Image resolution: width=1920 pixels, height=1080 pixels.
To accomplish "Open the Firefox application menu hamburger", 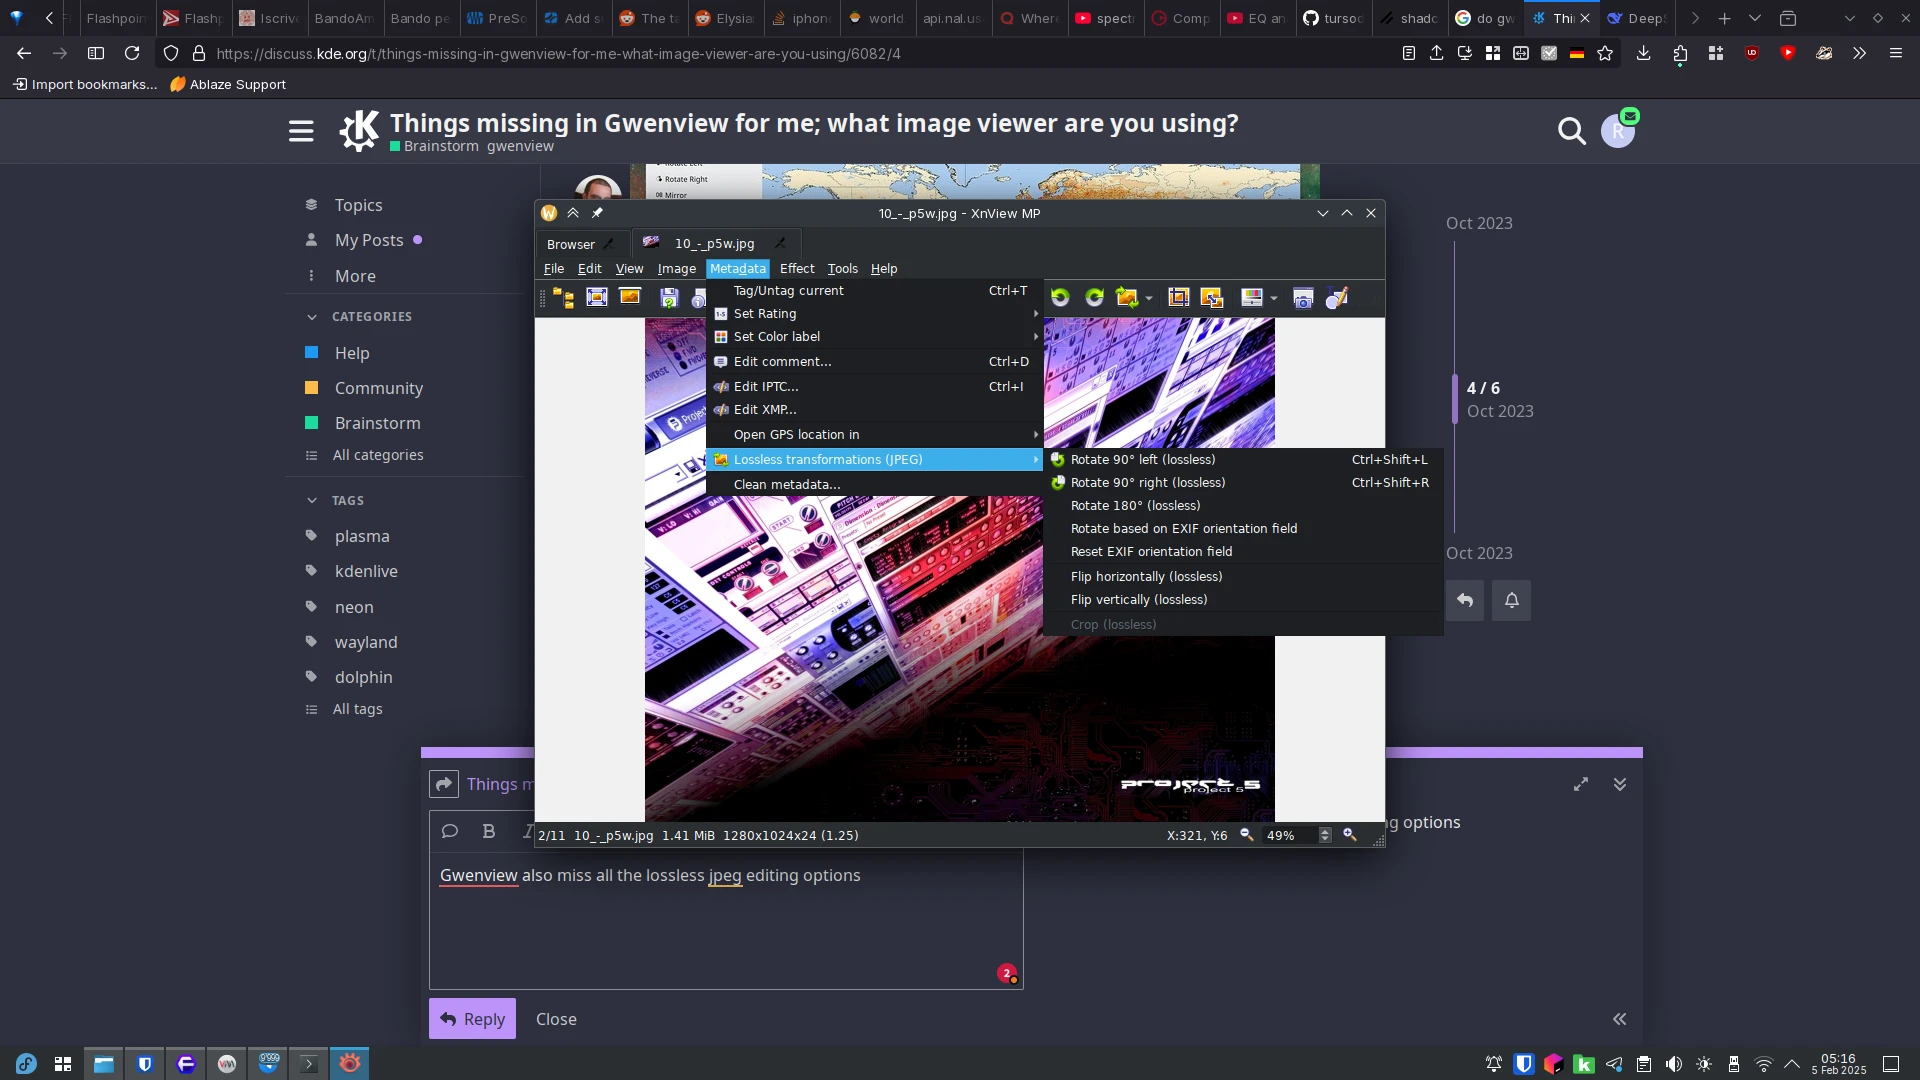I will pyautogui.click(x=1895, y=53).
